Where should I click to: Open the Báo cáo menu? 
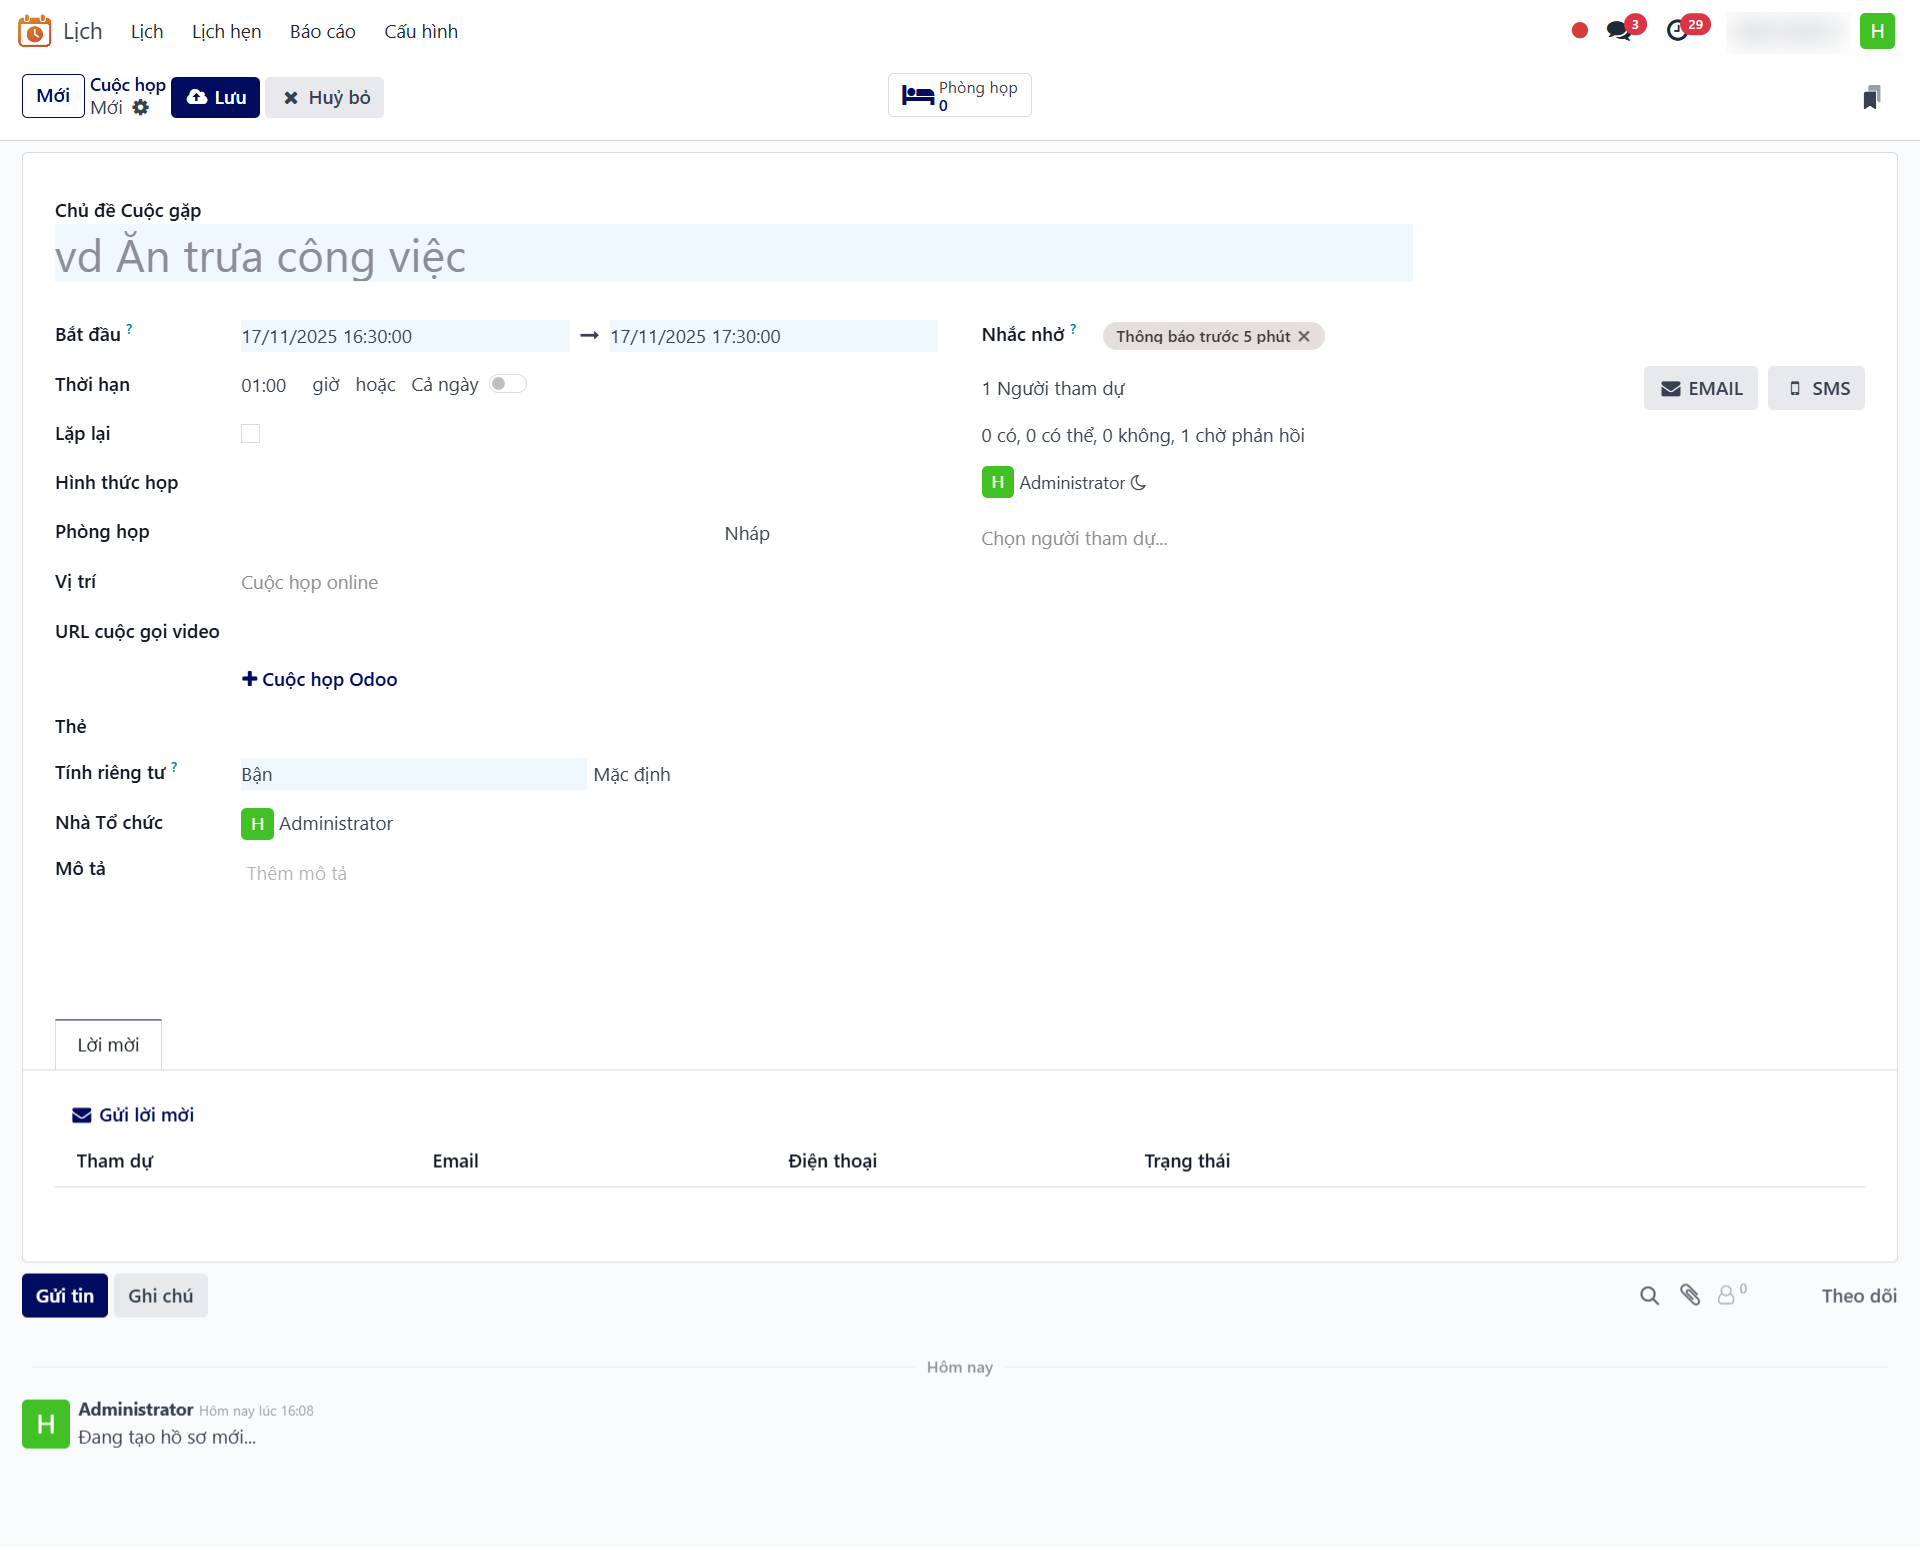(322, 32)
